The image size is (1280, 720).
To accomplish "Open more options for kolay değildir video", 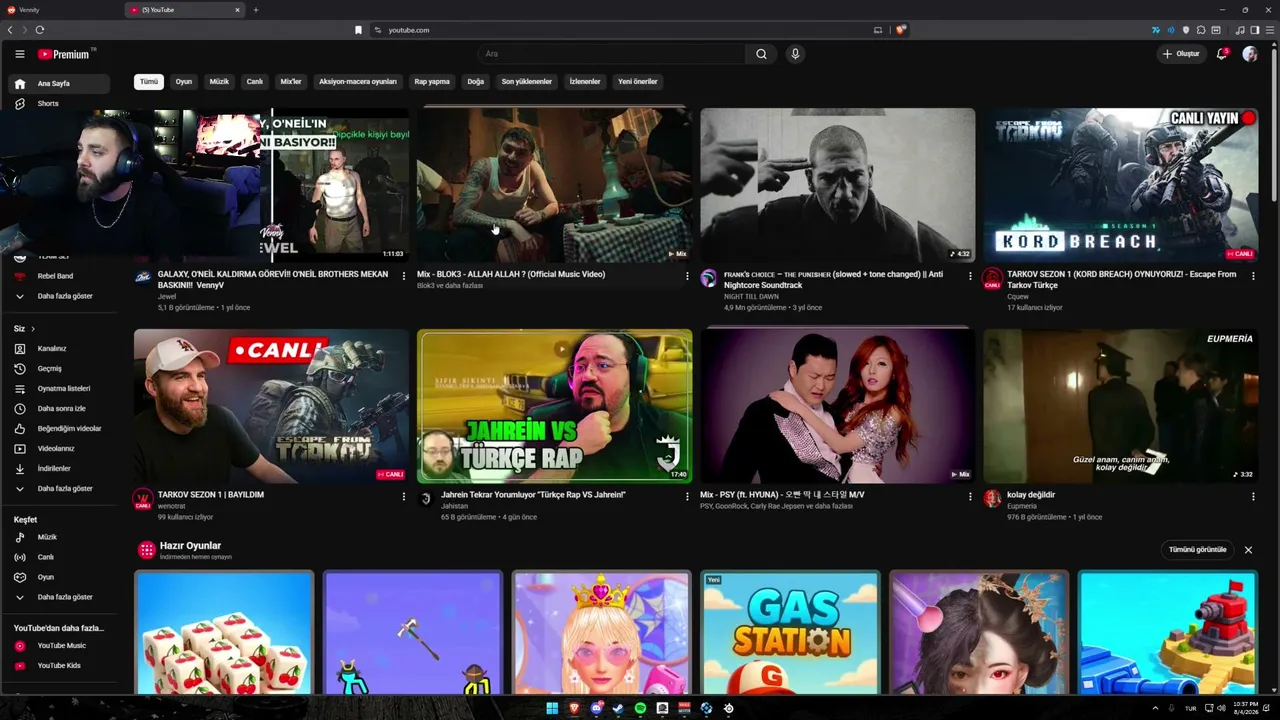I will [1253, 496].
